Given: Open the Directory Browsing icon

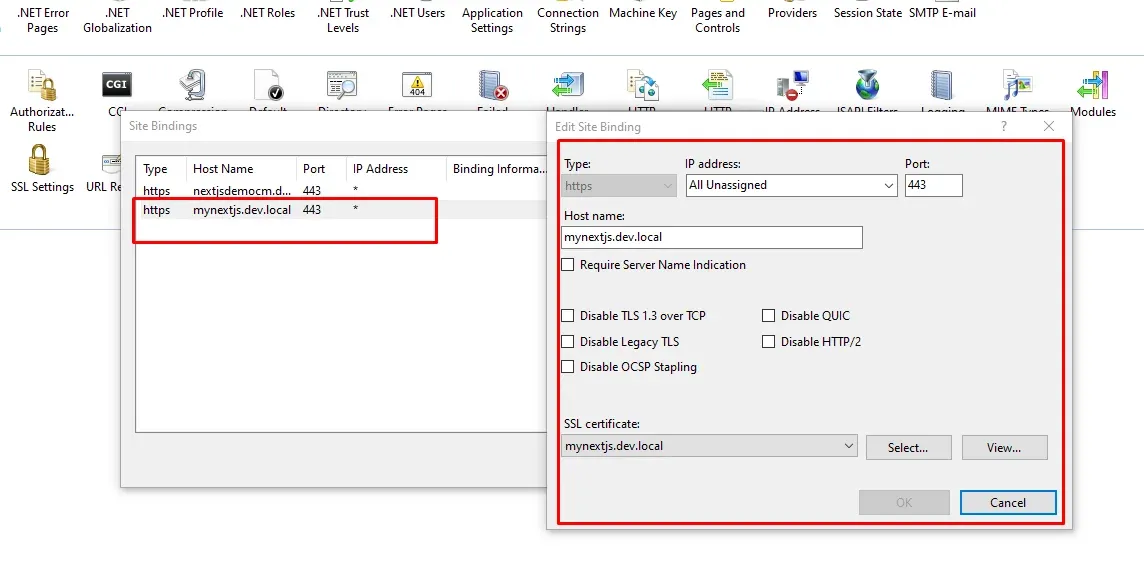Looking at the screenshot, I should pyautogui.click(x=342, y=85).
